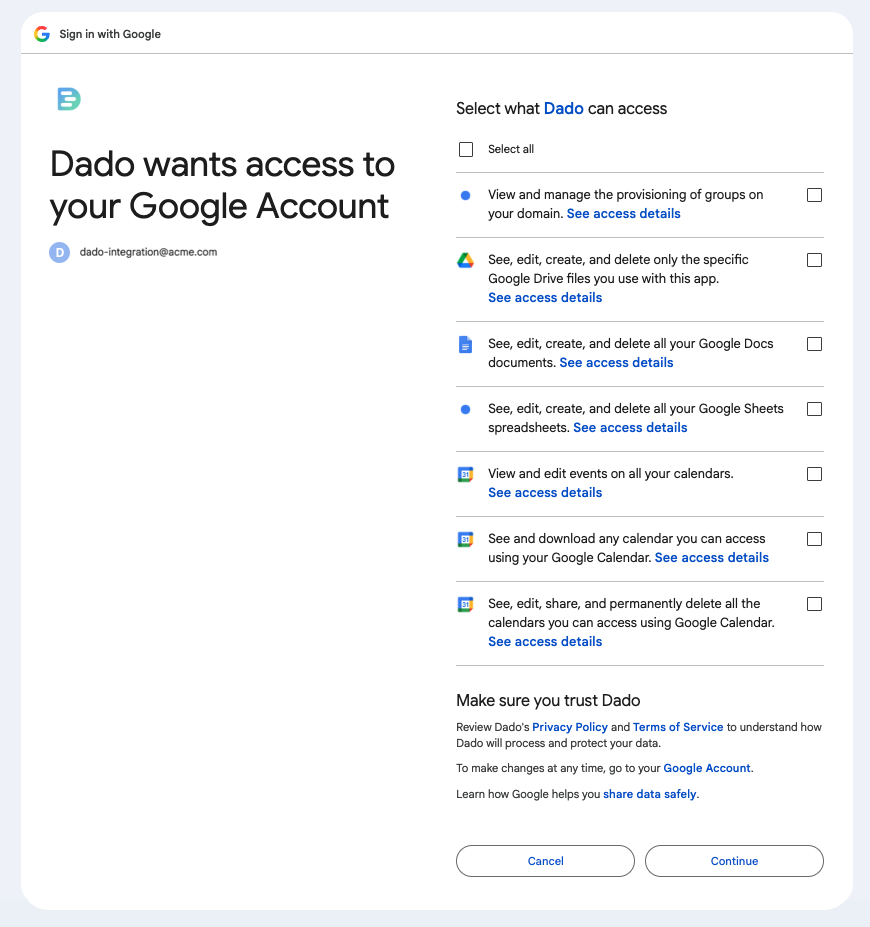The width and height of the screenshot is (870, 927).
Task: Click the blue dot beside Google Sheets permission
Action: point(466,409)
